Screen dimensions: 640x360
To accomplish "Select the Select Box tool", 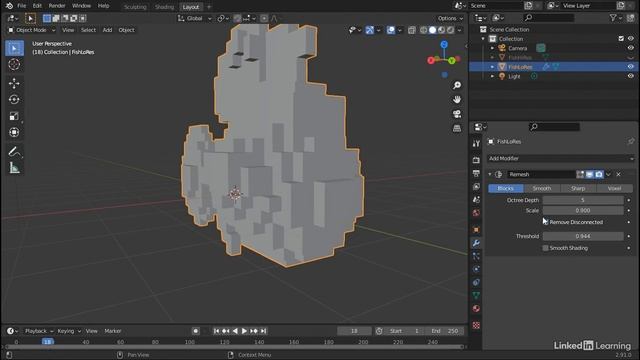I will [x=14, y=48].
